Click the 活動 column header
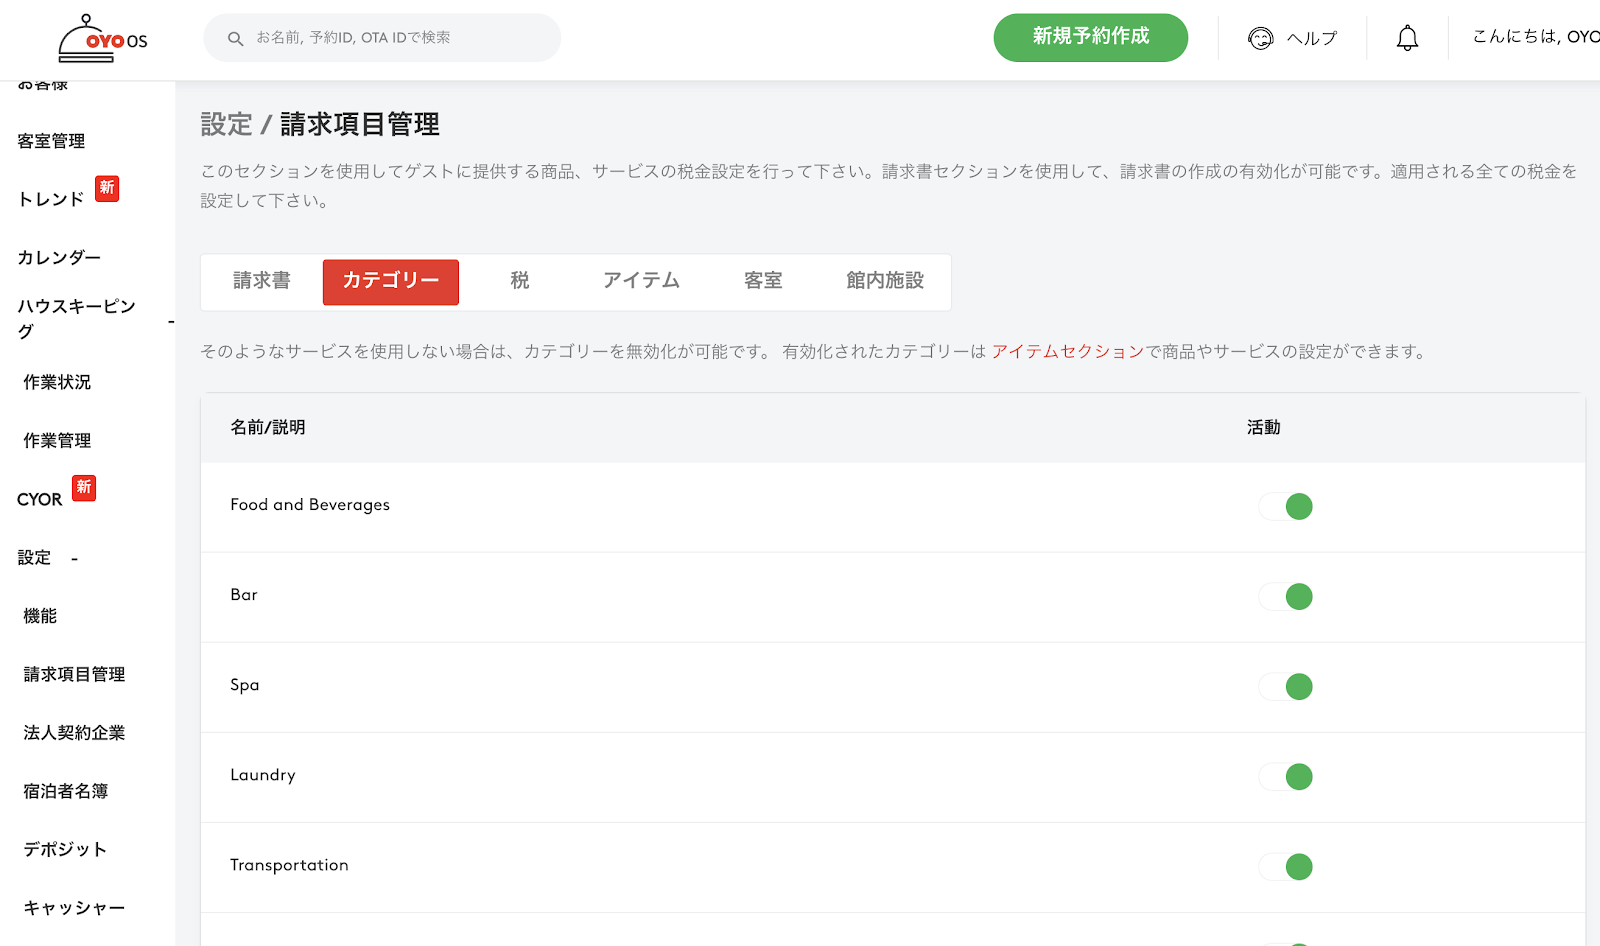 tap(1264, 427)
